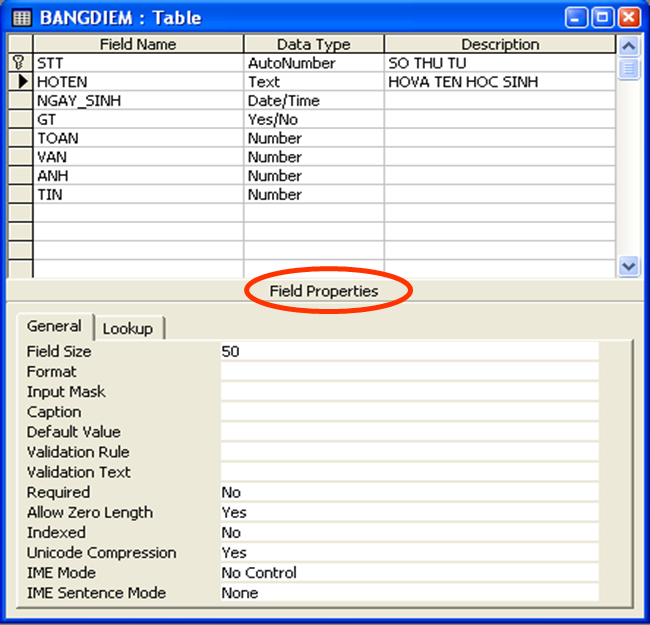
Task: Open the Number data type cell for TOAN
Action: (x=314, y=138)
